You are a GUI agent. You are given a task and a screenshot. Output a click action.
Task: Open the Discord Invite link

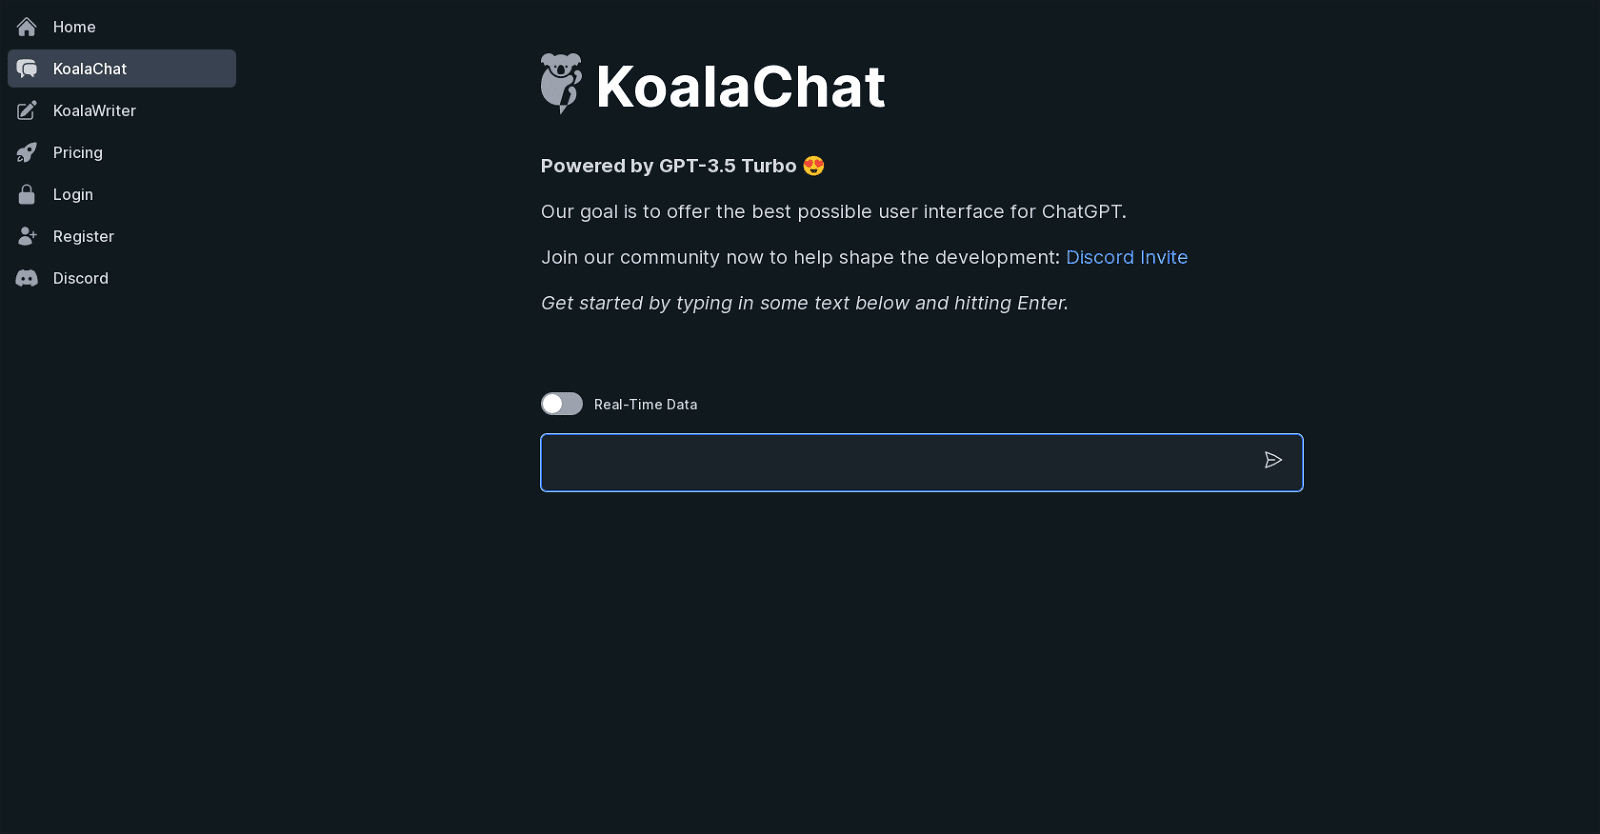pyautogui.click(x=1126, y=257)
